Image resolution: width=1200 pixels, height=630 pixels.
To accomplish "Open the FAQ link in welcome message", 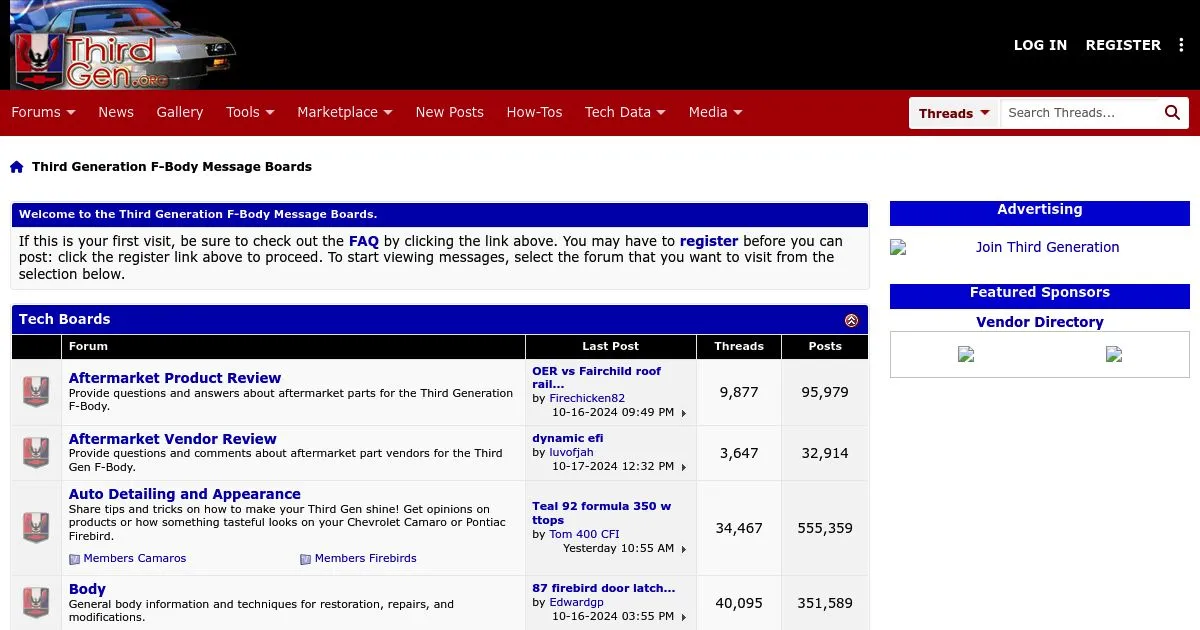I will pos(364,241).
